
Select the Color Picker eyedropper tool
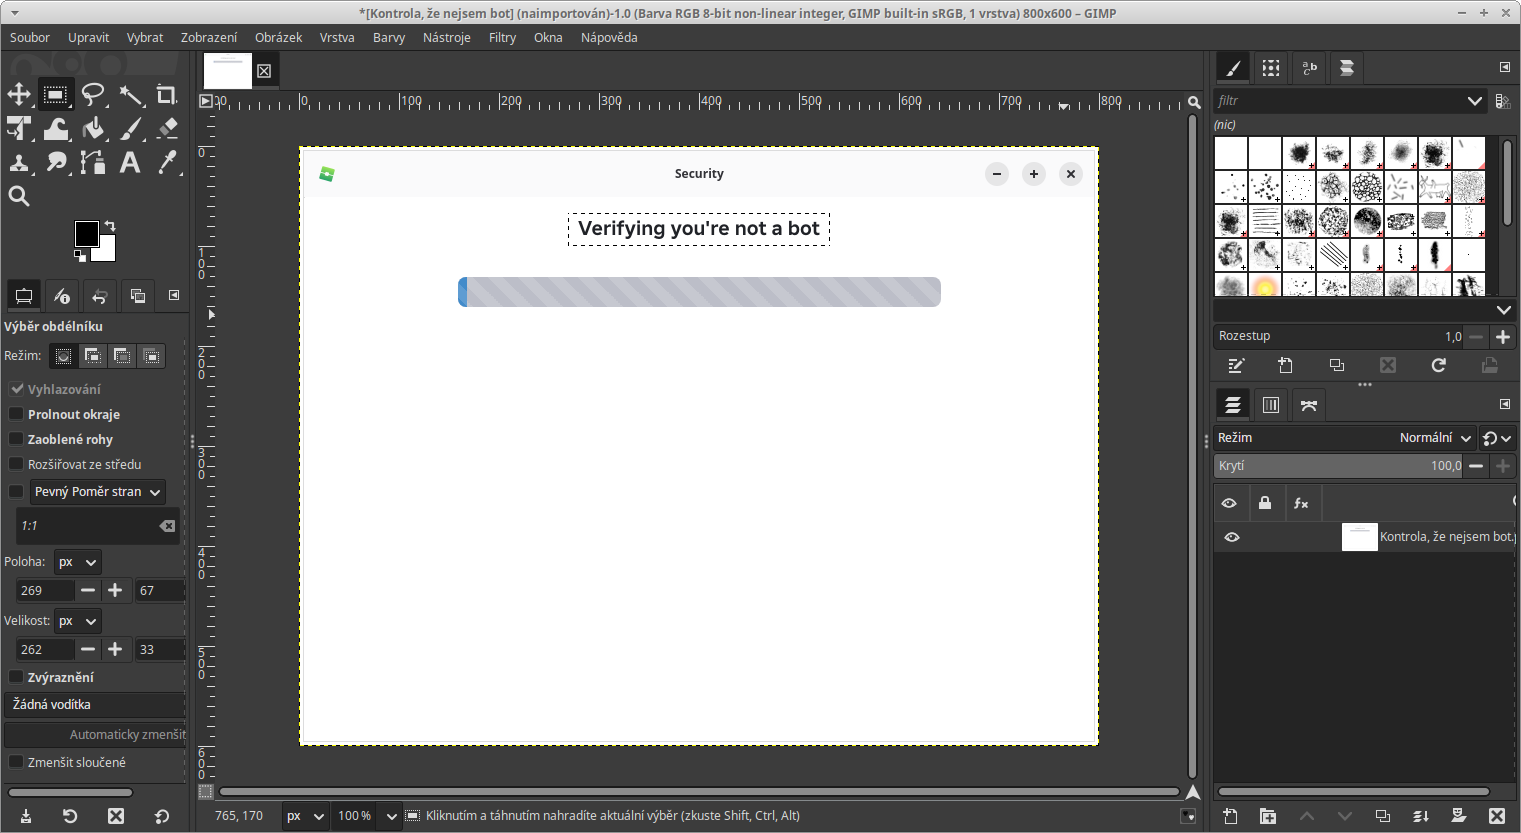click(x=167, y=163)
